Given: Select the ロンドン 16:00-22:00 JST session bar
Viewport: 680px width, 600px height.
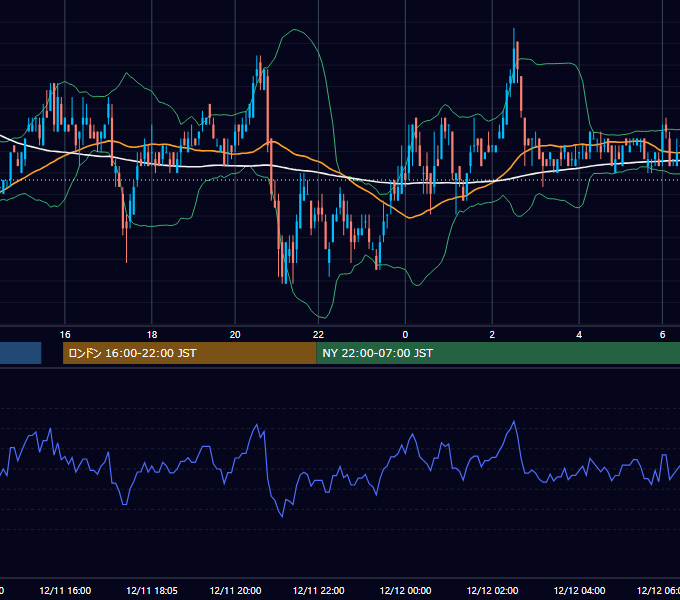Looking at the screenshot, I should pyautogui.click(x=190, y=353).
